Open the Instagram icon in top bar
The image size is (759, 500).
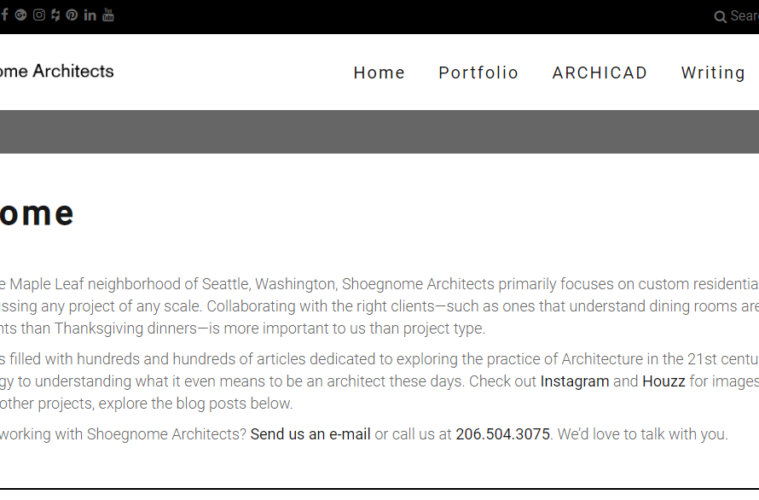[39, 15]
